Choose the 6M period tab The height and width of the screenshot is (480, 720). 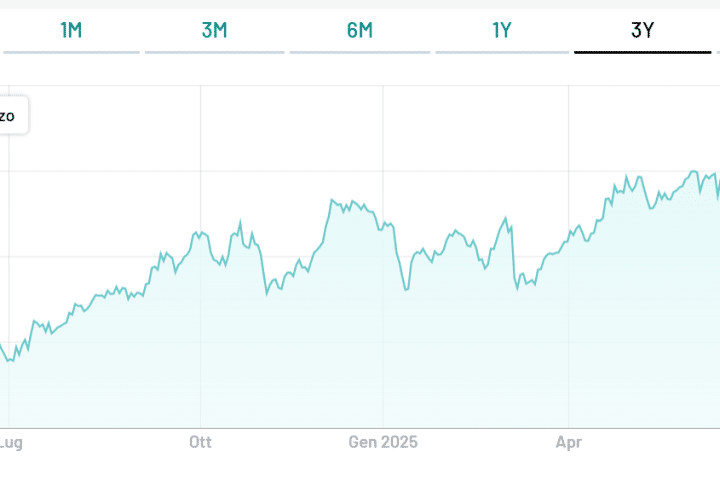[359, 30]
